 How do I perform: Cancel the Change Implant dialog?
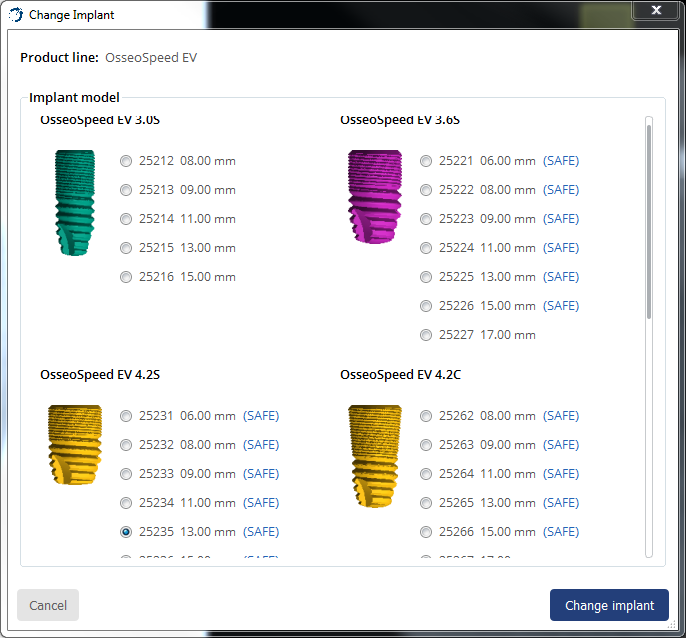(48, 605)
